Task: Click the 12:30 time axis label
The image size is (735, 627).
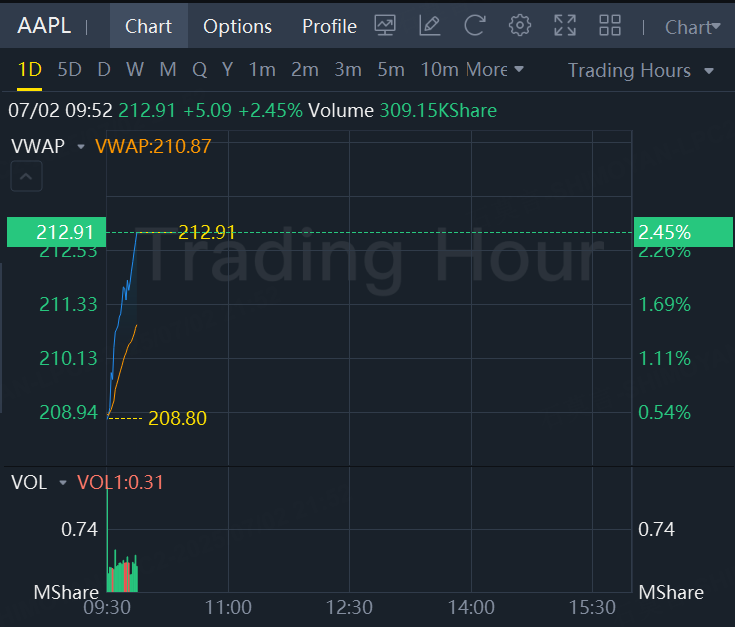Action: 349,607
